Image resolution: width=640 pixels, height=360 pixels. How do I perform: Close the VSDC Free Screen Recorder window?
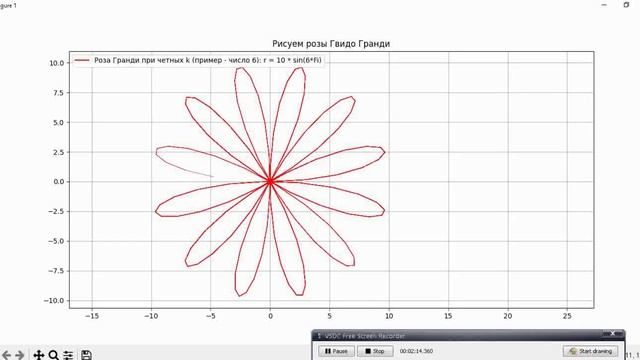tap(612, 334)
